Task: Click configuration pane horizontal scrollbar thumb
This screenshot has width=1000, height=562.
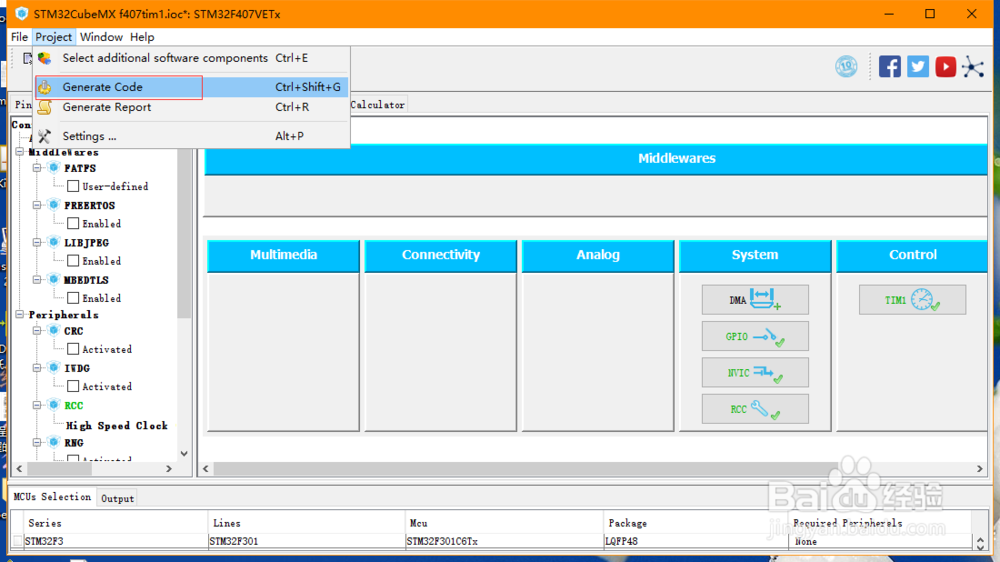Action: click(x=526, y=469)
